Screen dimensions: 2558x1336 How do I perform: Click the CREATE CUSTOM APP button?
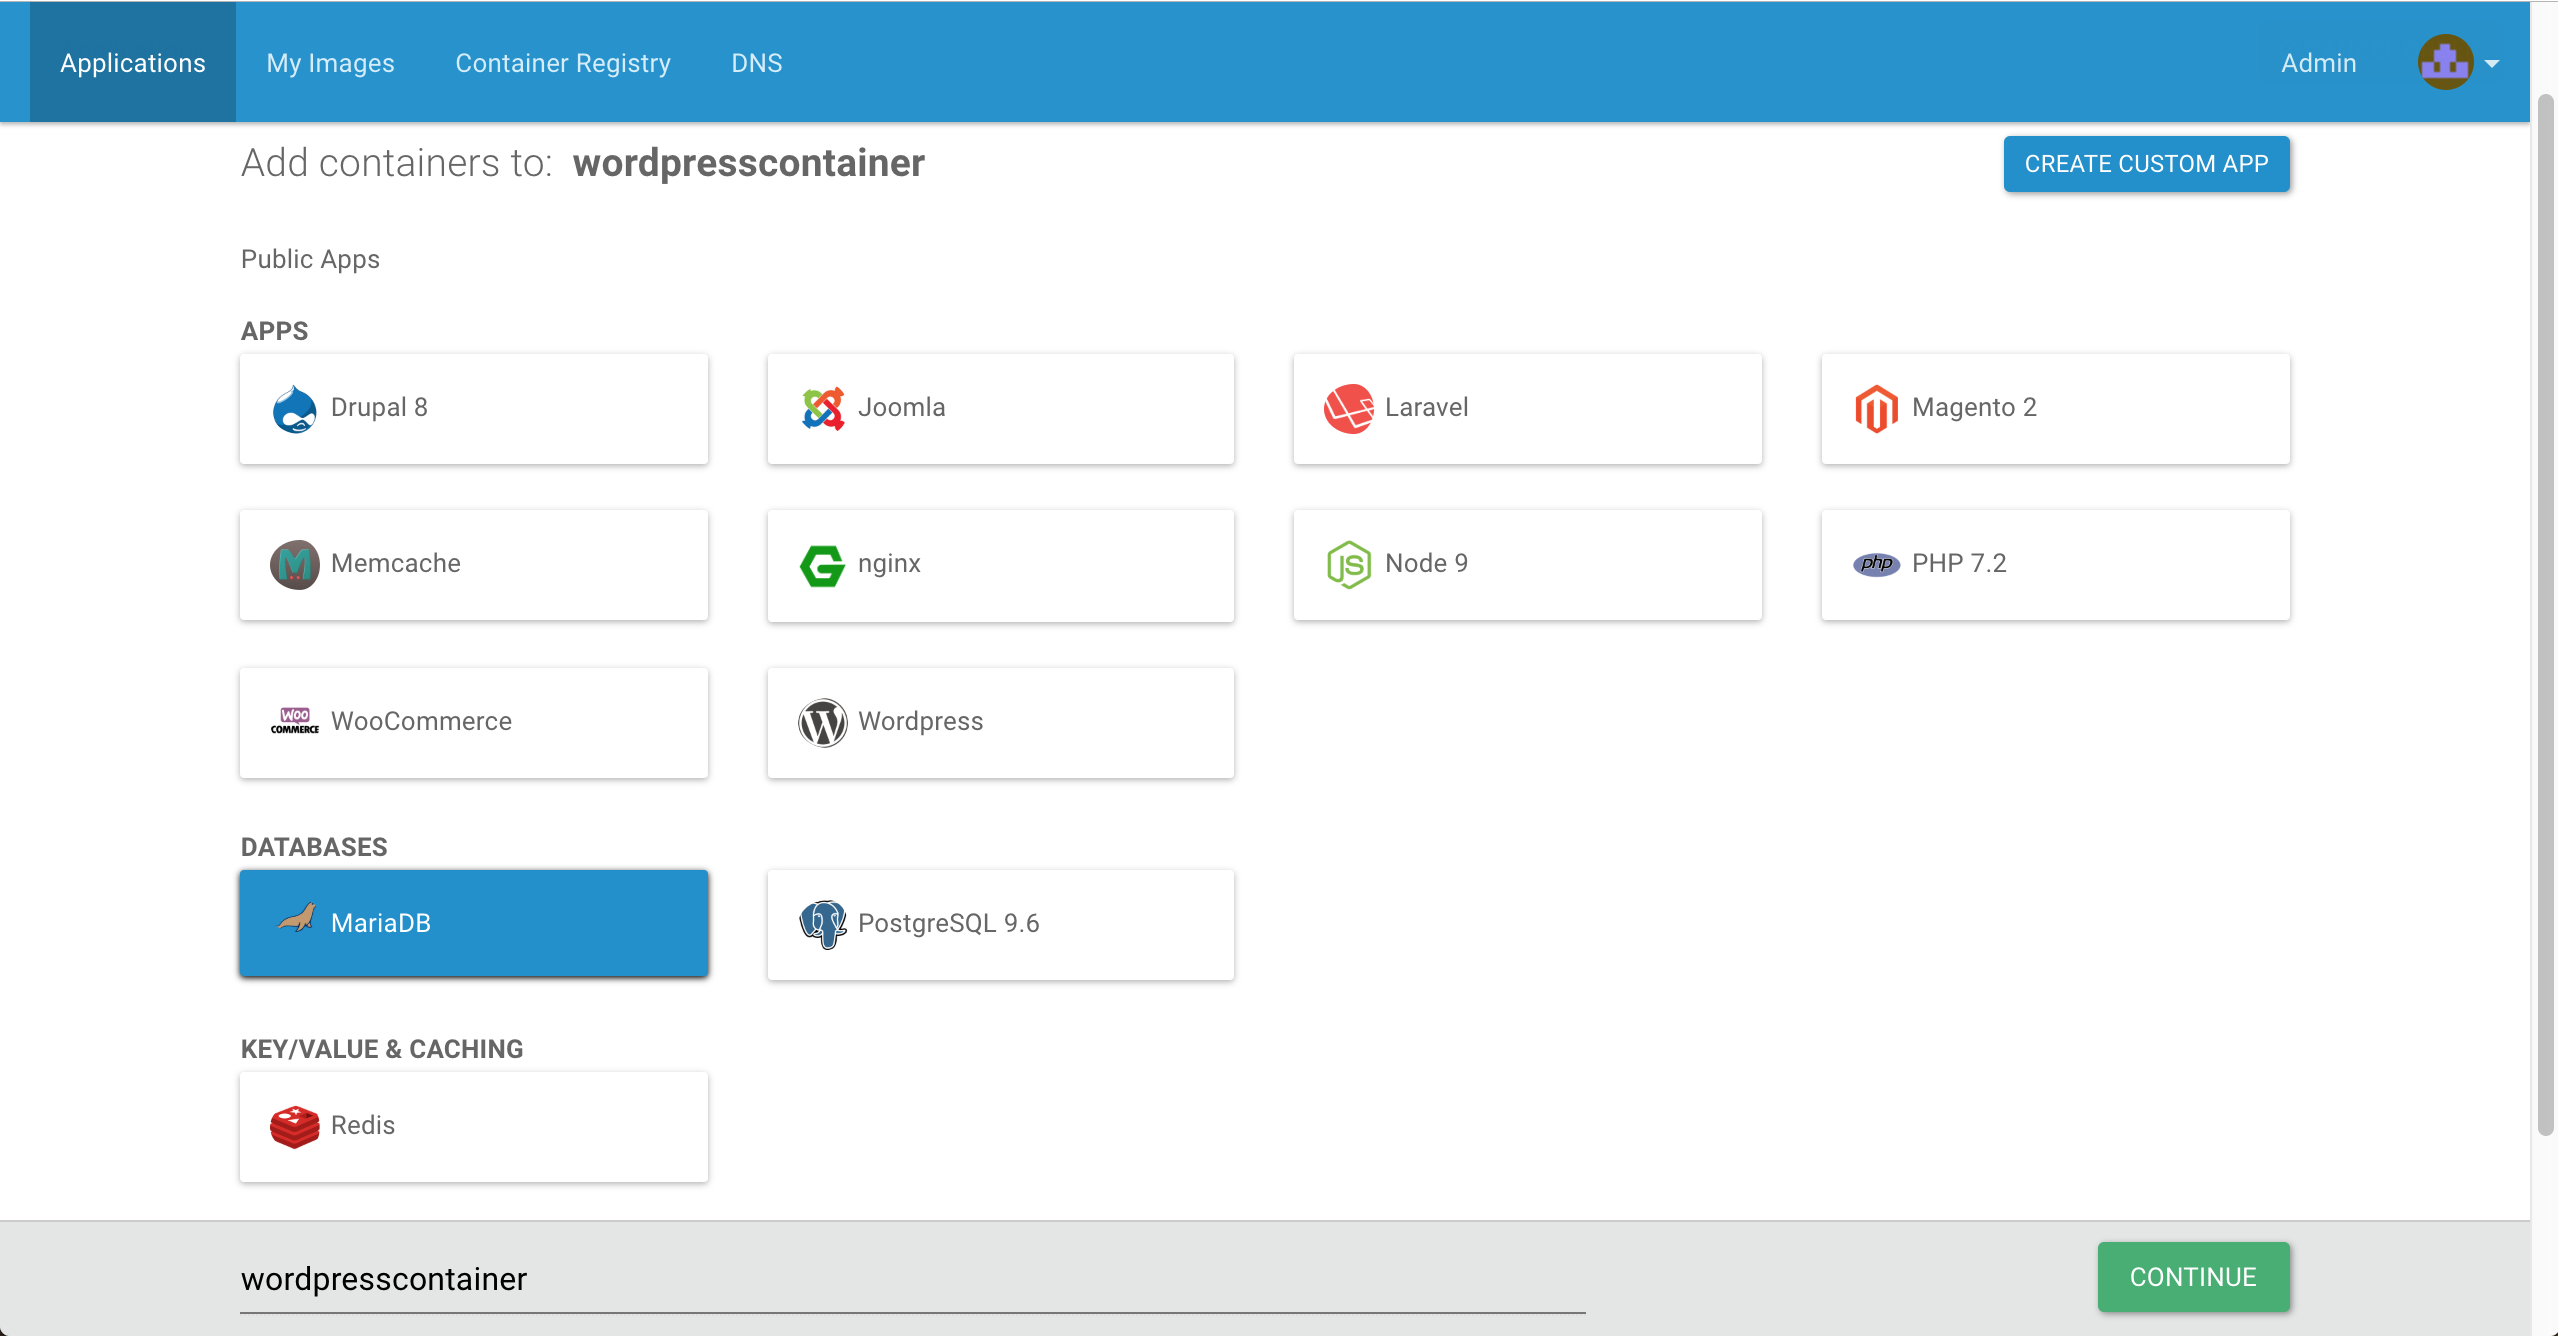point(2146,163)
